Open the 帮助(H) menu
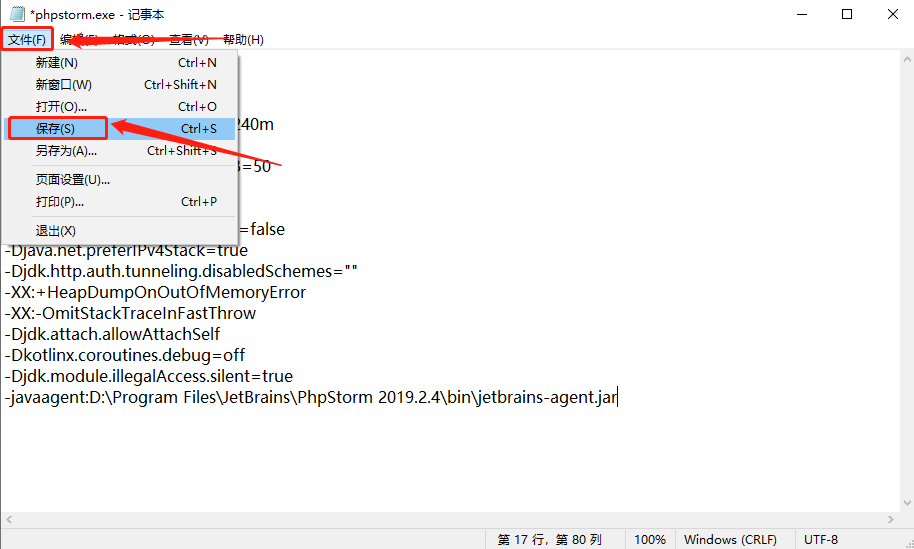Screen dimensions: 914x549 coord(243,40)
